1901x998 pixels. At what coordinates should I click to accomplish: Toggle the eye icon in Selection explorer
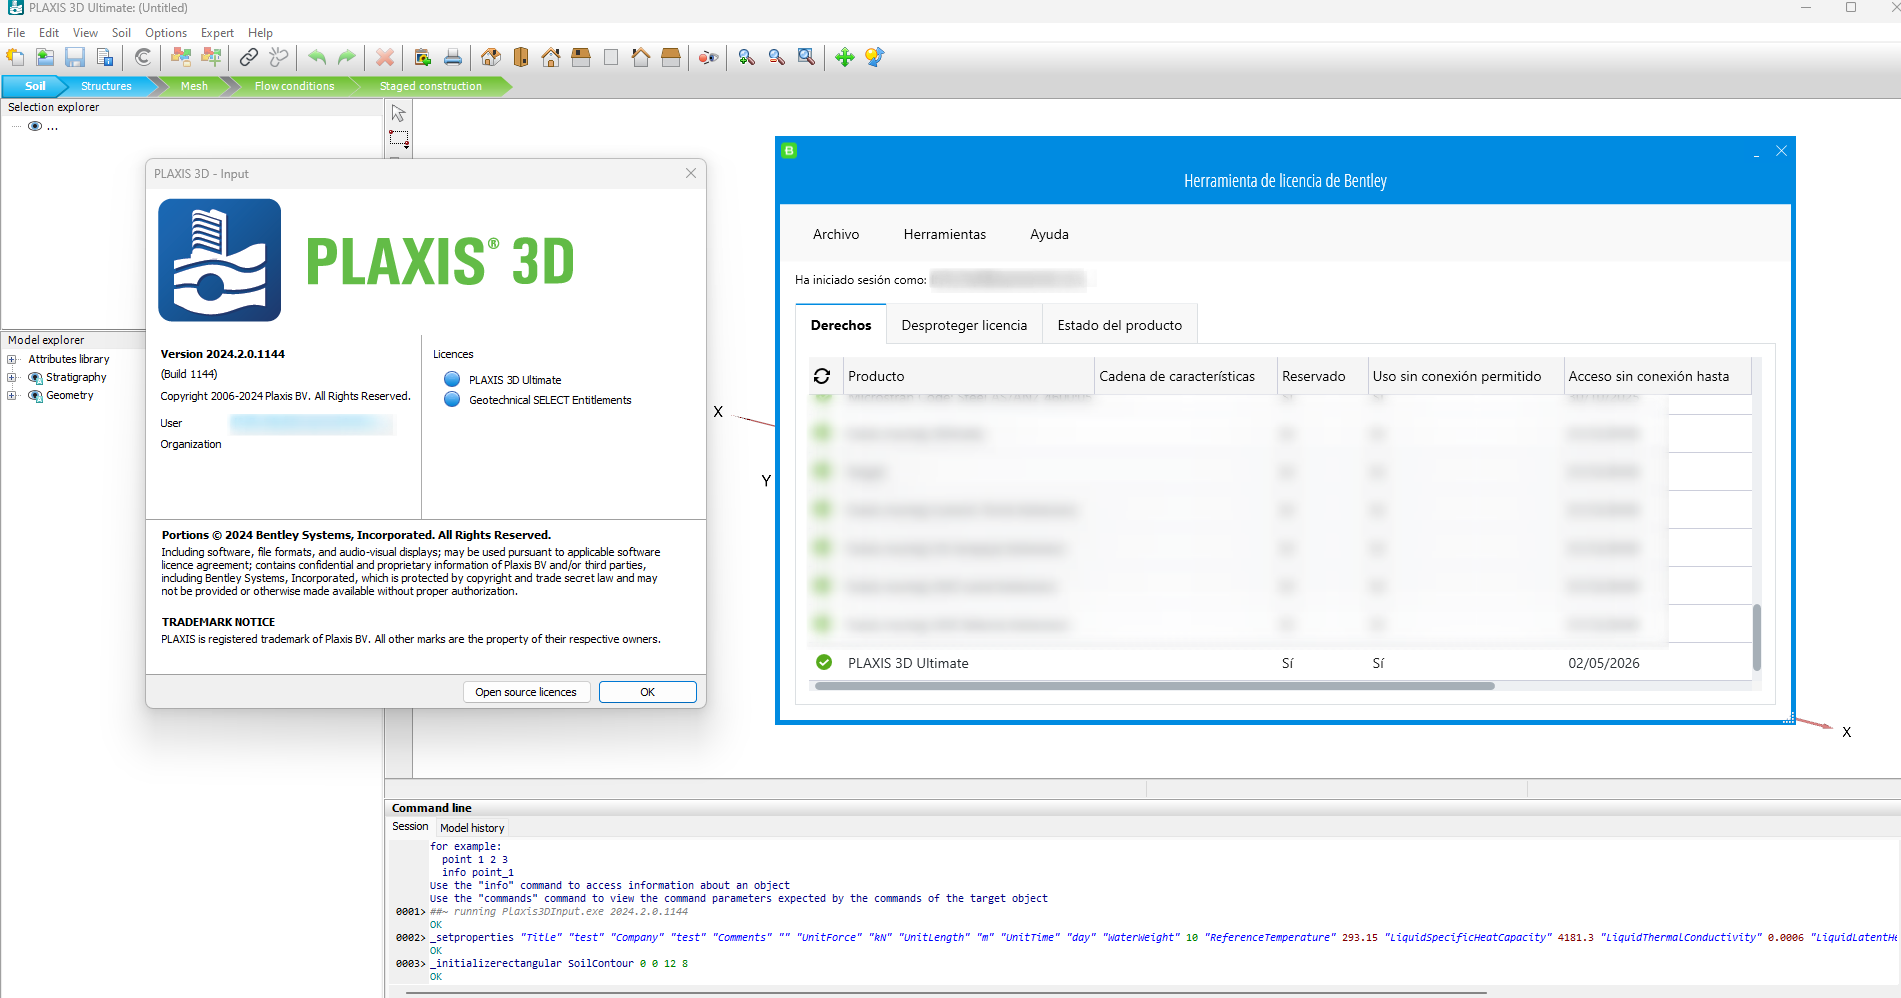[x=35, y=126]
